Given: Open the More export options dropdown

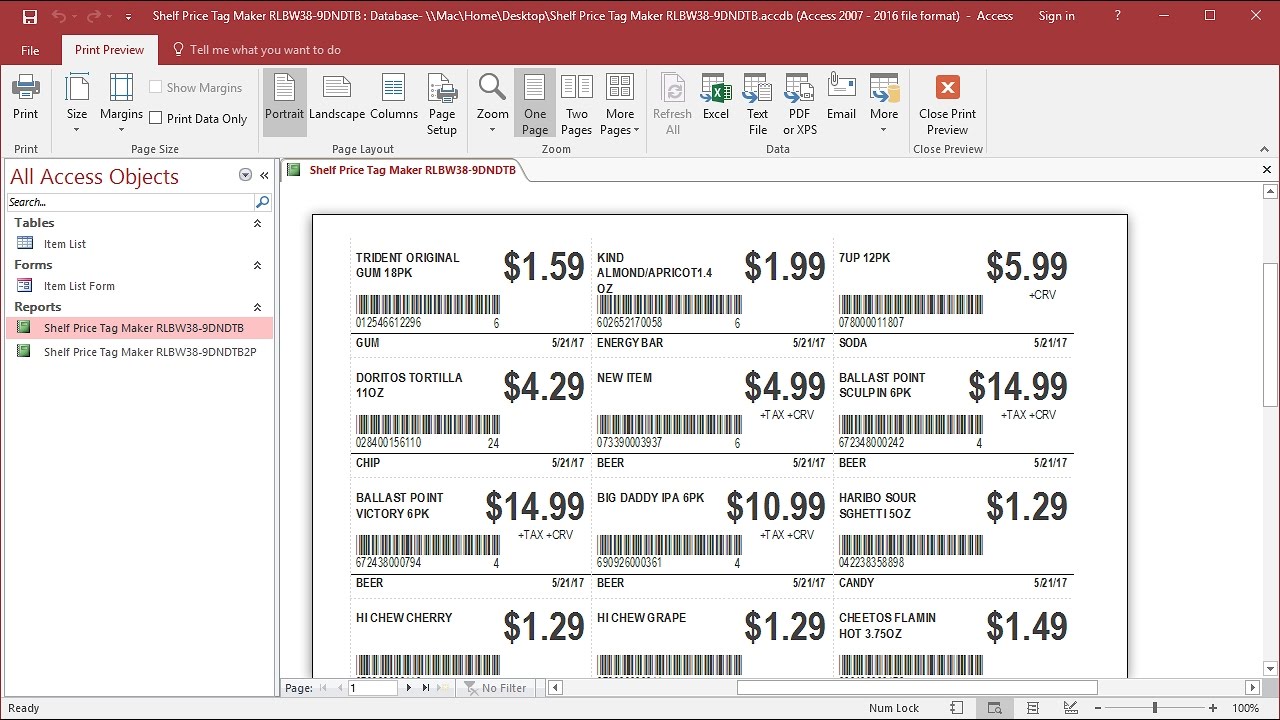Looking at the screenshot, I should pos(884,104).
